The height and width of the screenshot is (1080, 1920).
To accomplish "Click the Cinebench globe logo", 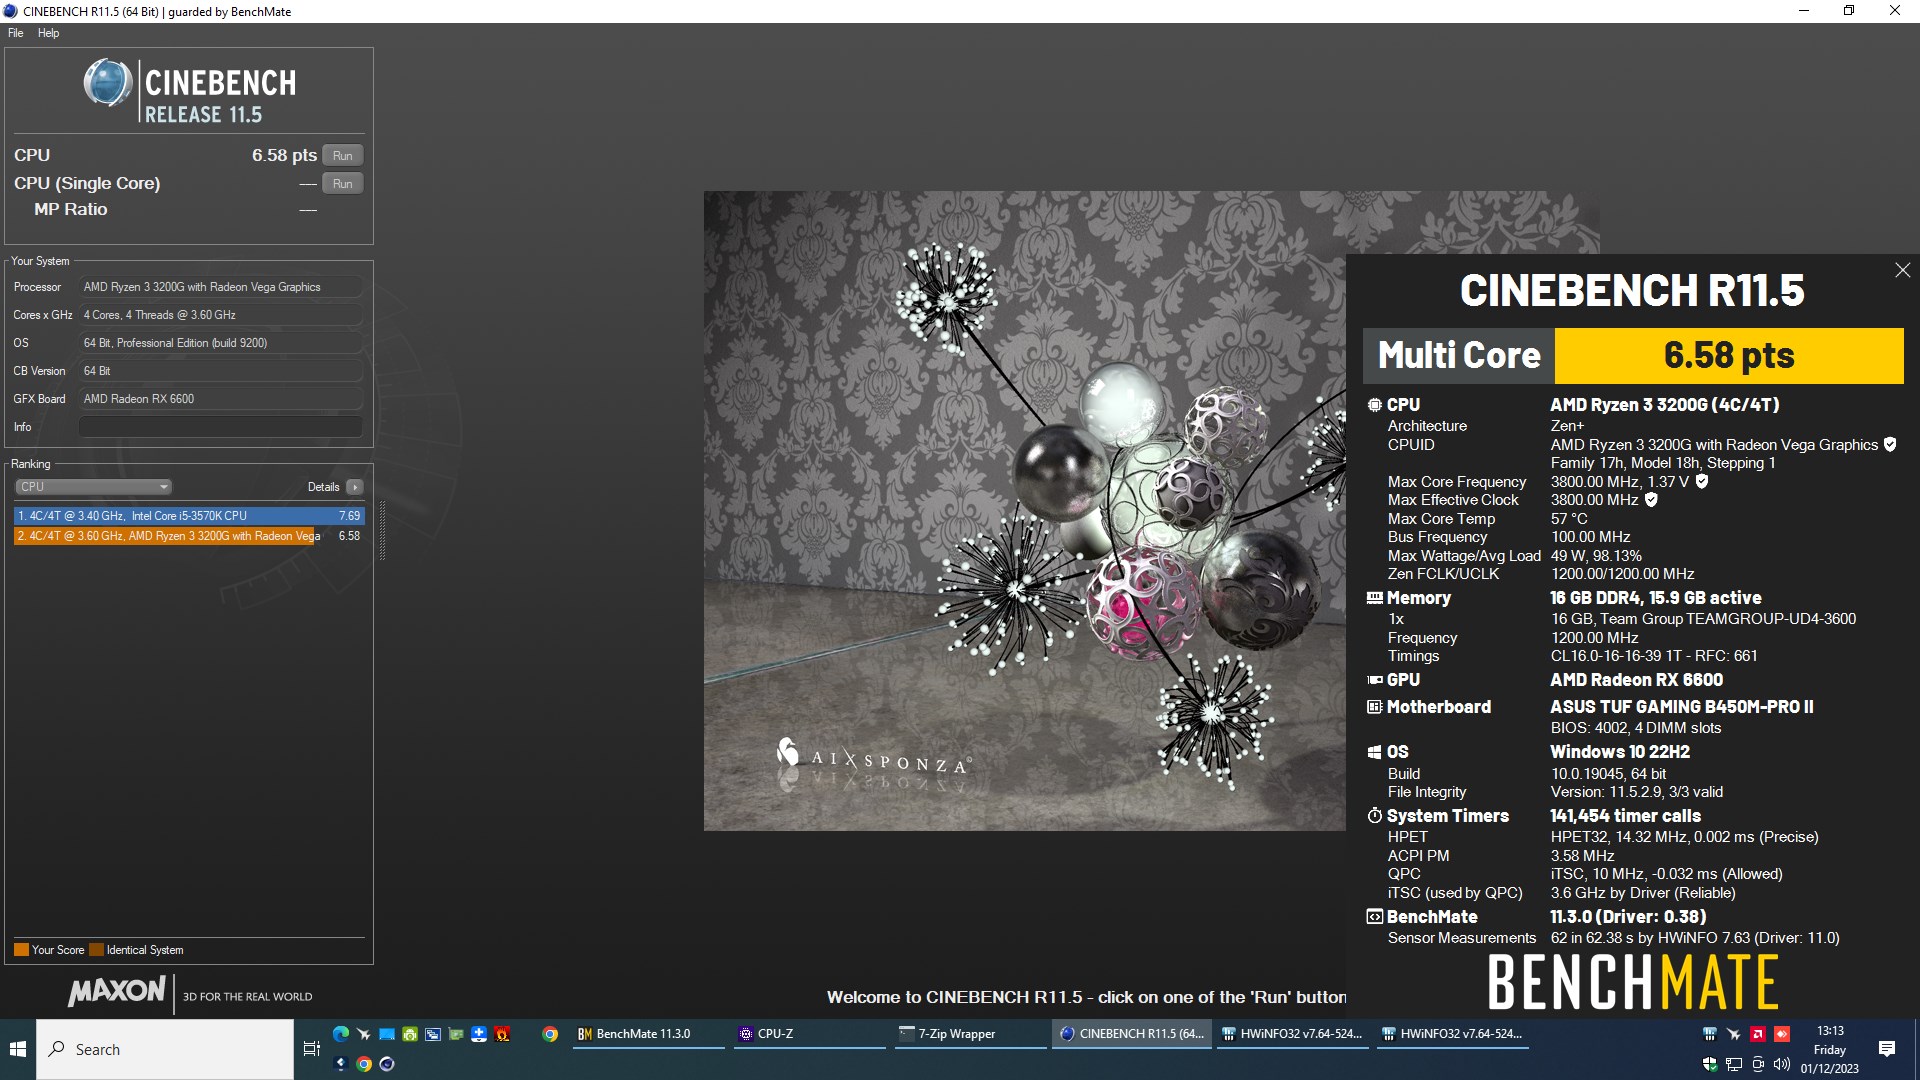I will point(107,84).
